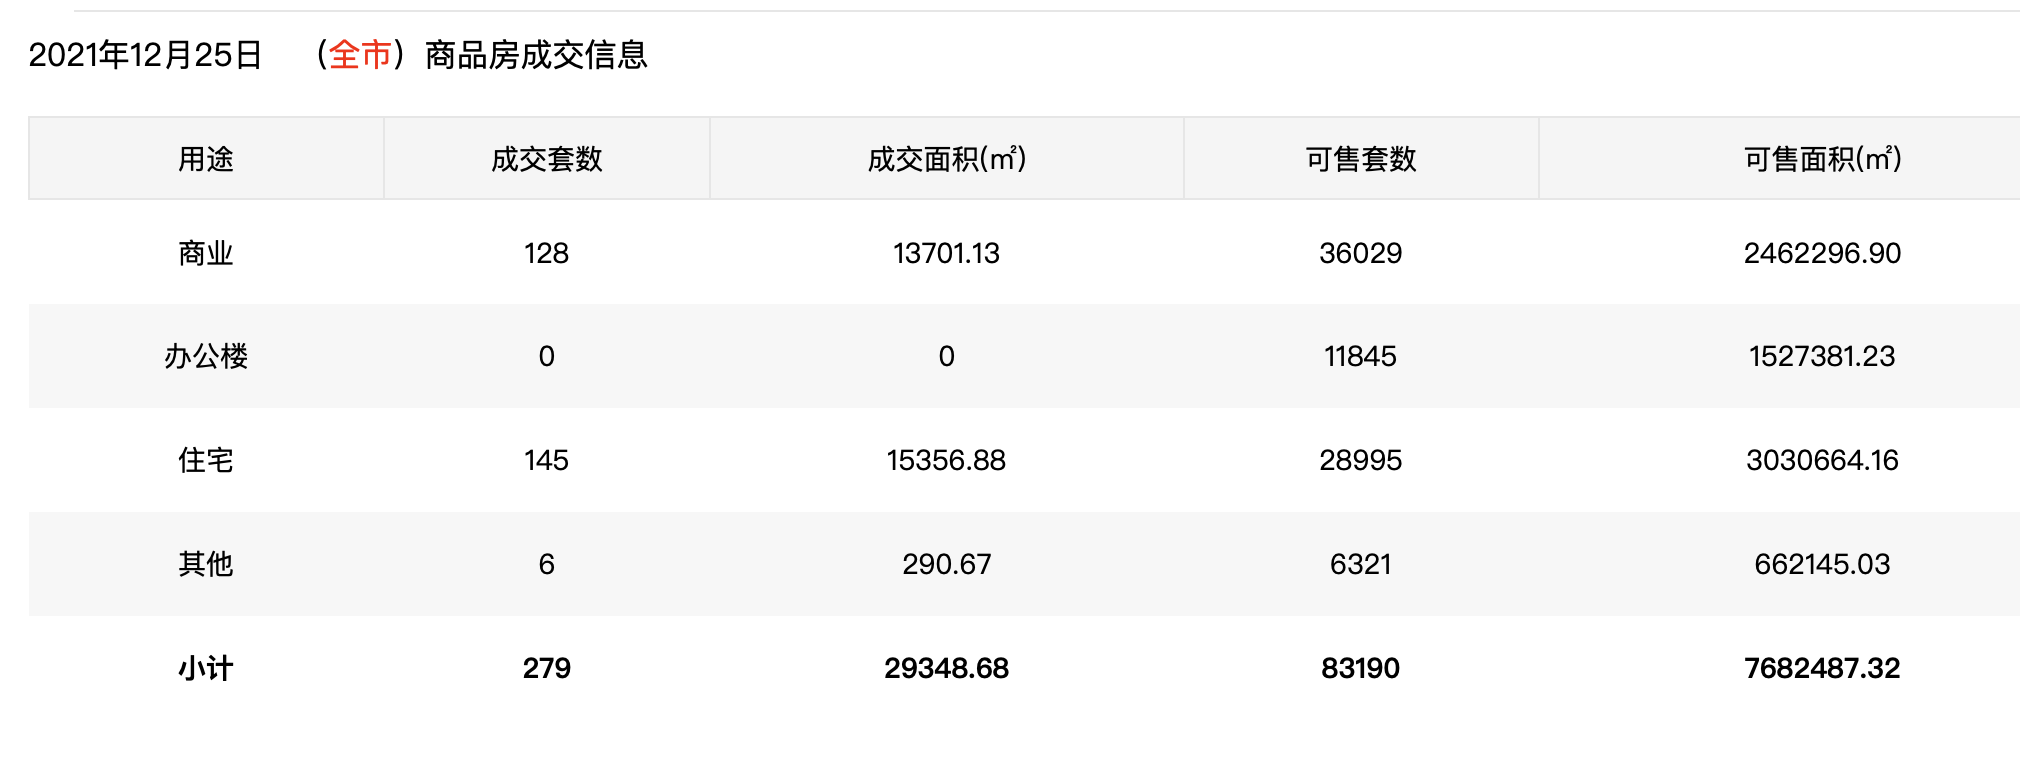Click the 商品房成交信息 title text
This screenshot has height=774, width=2020.
pos(536,55)
